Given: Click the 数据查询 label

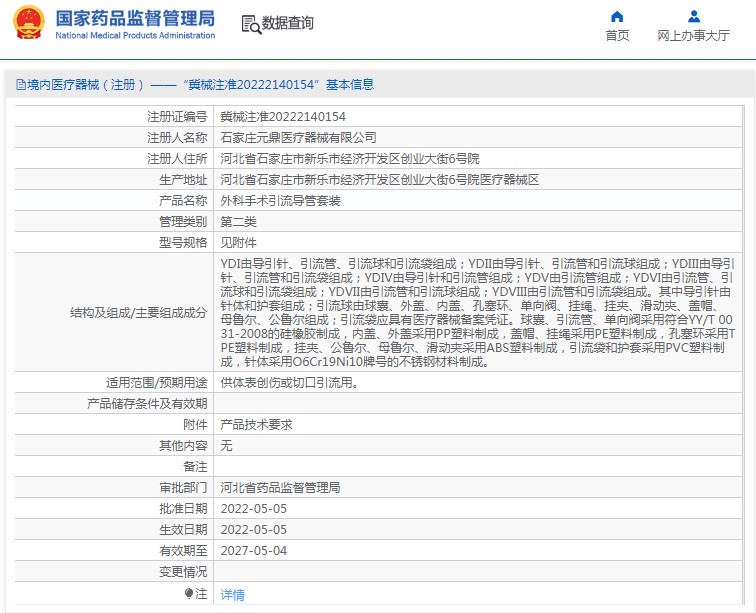Looking at the screenshot, I should point(287,23).
